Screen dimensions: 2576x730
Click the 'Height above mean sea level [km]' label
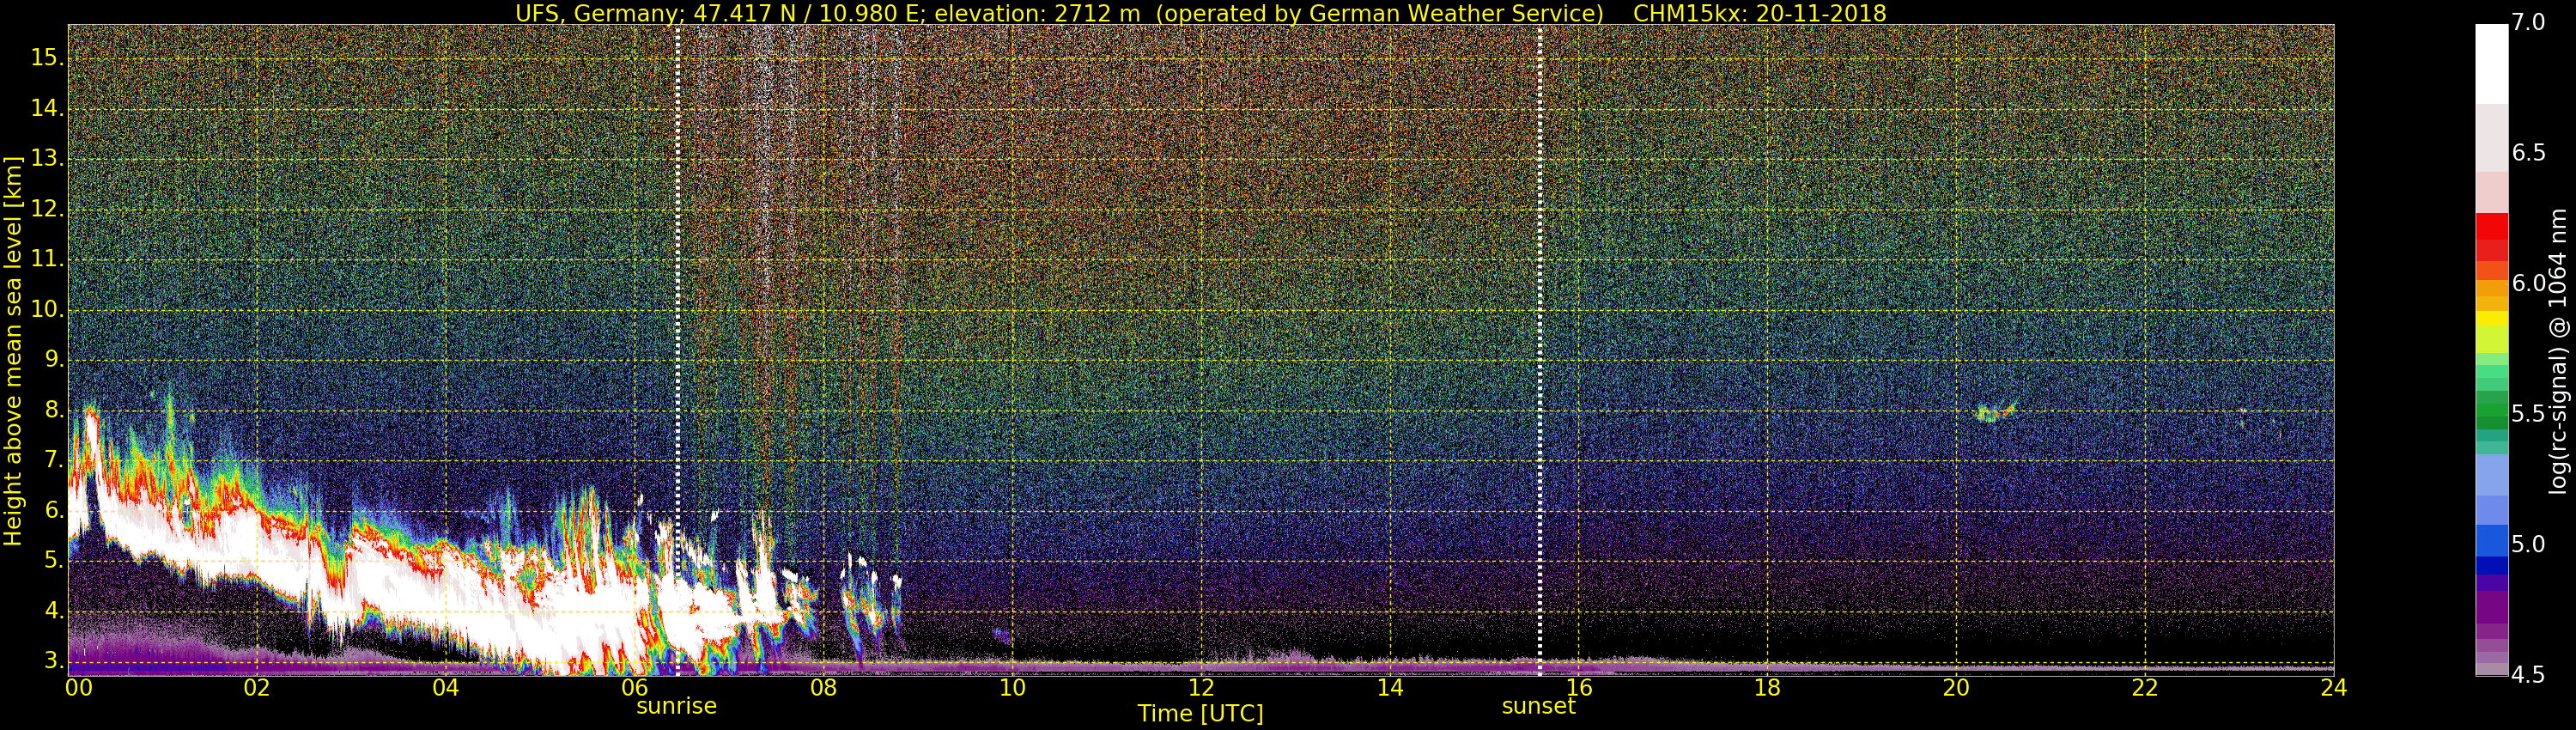13,350
